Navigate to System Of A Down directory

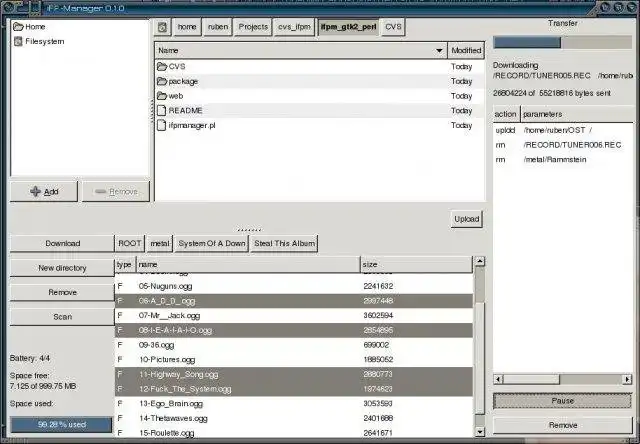(x=212, y=243)
